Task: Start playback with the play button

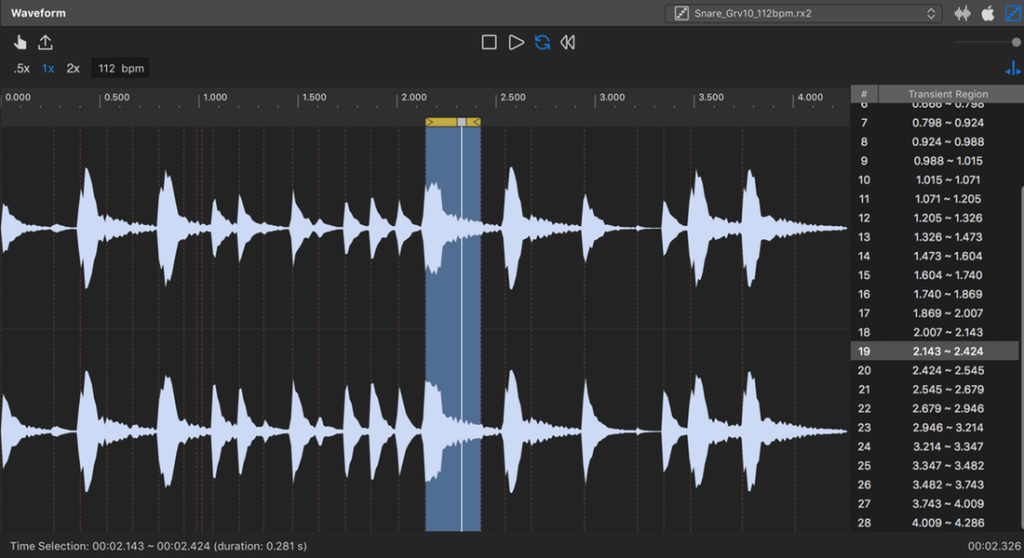Action: (516, 42)
